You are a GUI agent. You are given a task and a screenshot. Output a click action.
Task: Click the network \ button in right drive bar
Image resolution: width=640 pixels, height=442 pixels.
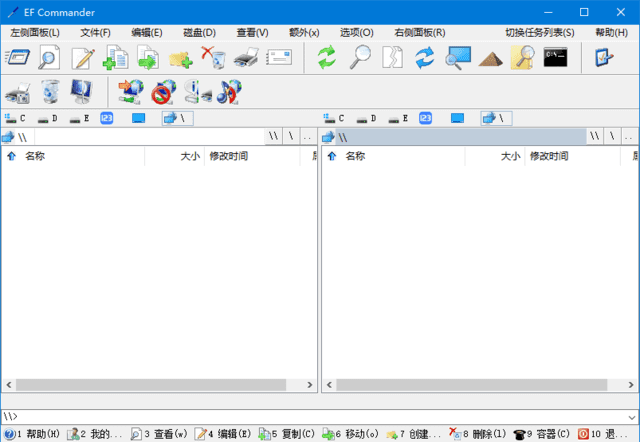pyautogui.click(x=496, y=118)
